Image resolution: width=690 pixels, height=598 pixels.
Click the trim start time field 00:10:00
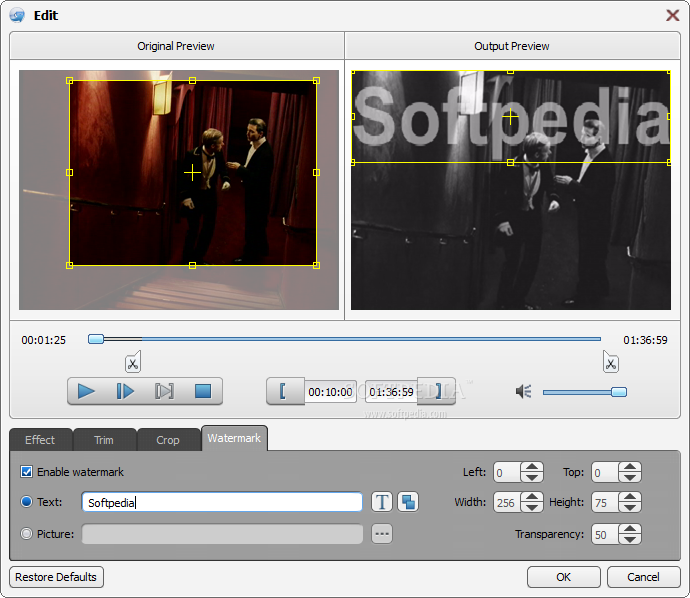coord(330,392)
